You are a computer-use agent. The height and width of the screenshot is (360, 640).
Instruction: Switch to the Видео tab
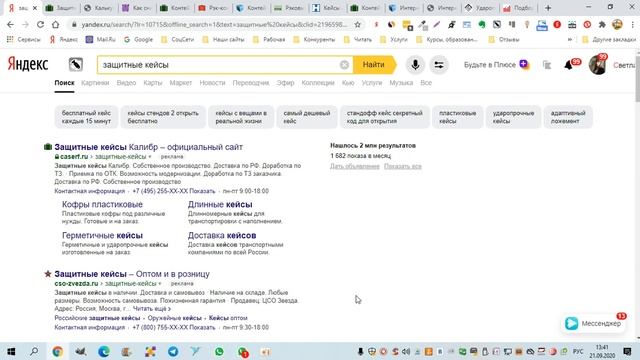(x=126, y=83)
